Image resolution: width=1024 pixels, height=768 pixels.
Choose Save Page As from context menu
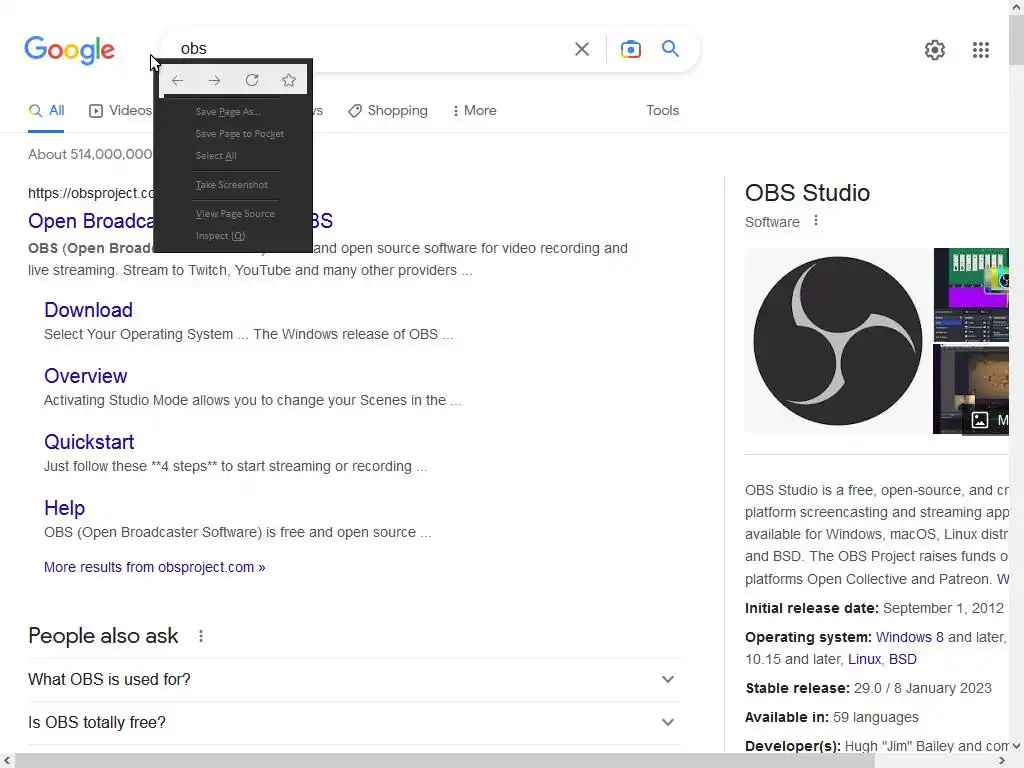228,112
